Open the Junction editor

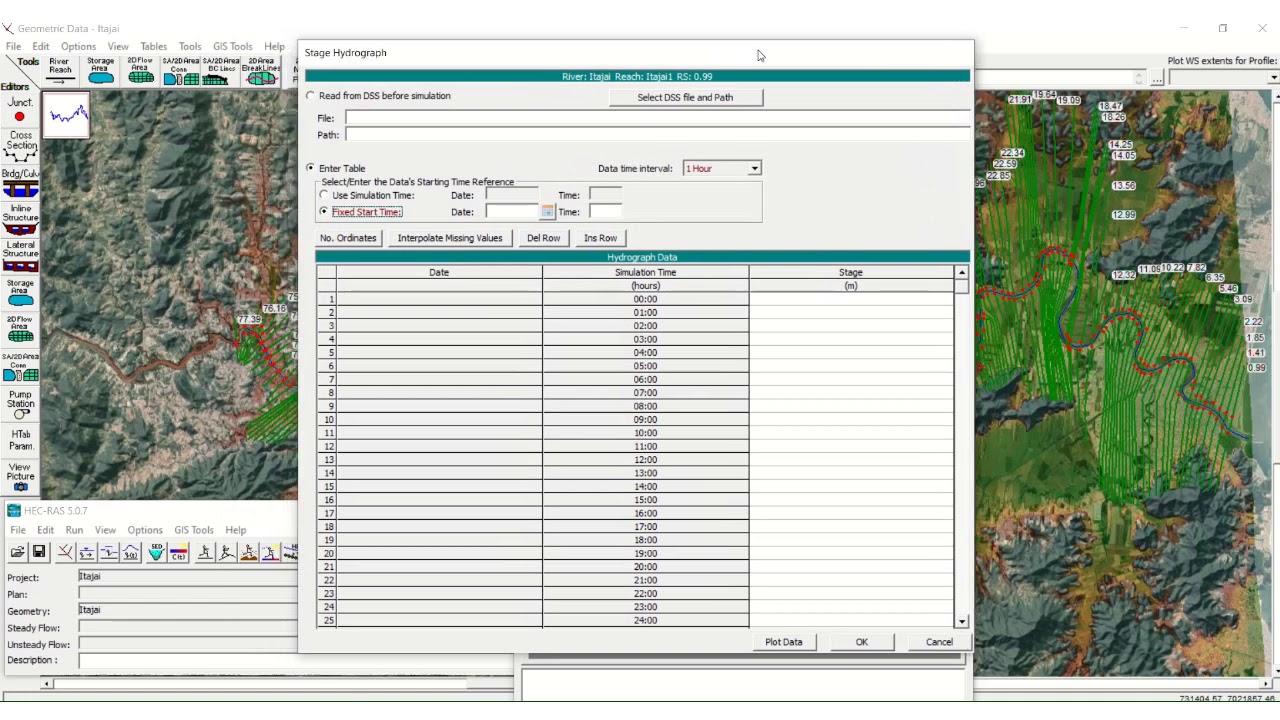coord(20,110)
